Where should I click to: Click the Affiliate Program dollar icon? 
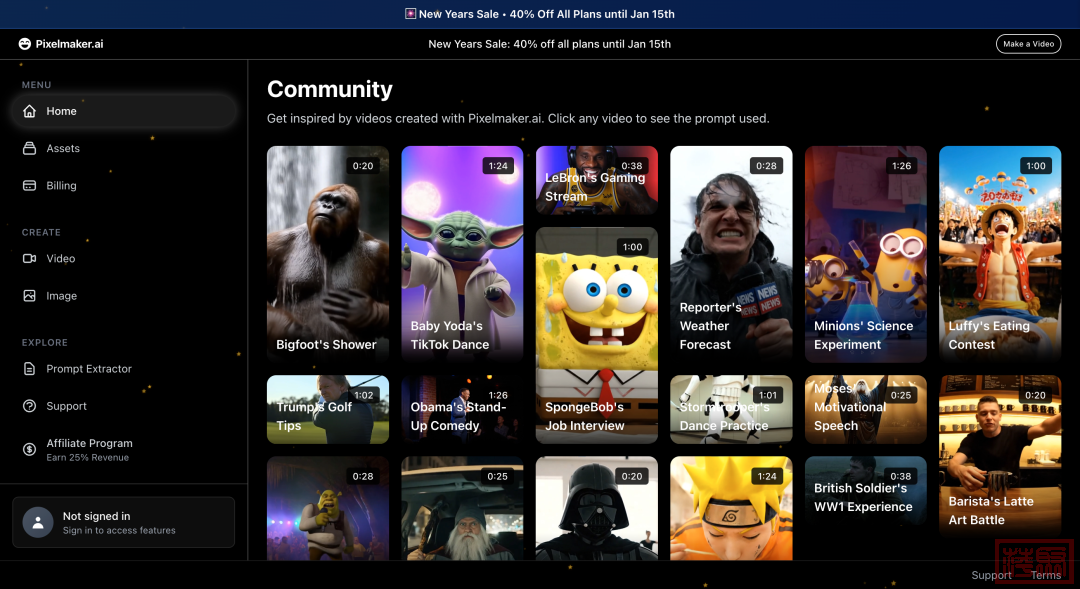click(30, 450)
